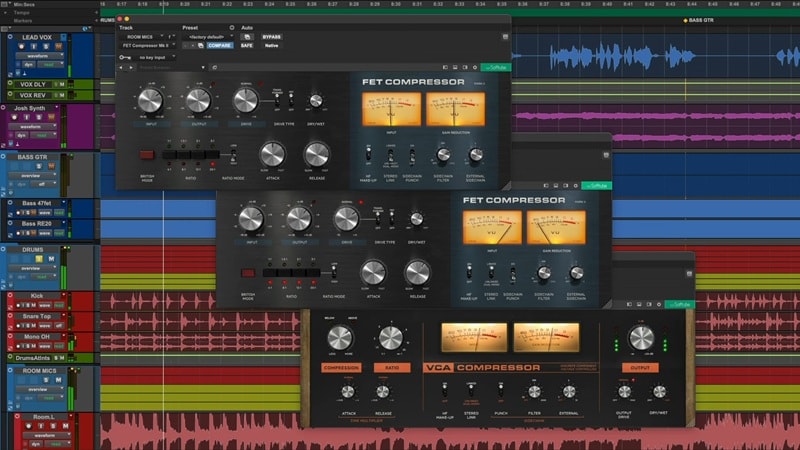Click the key input key icon
The height and width of the screenshot is (450, 800).
click(125, 58)
